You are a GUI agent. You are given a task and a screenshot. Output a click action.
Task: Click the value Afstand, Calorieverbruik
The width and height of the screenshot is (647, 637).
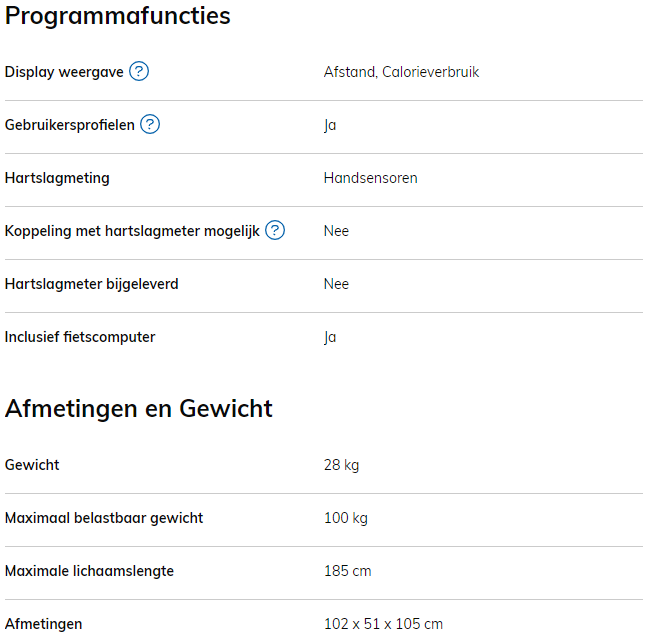pyautogui.click(x=401, y=72)
